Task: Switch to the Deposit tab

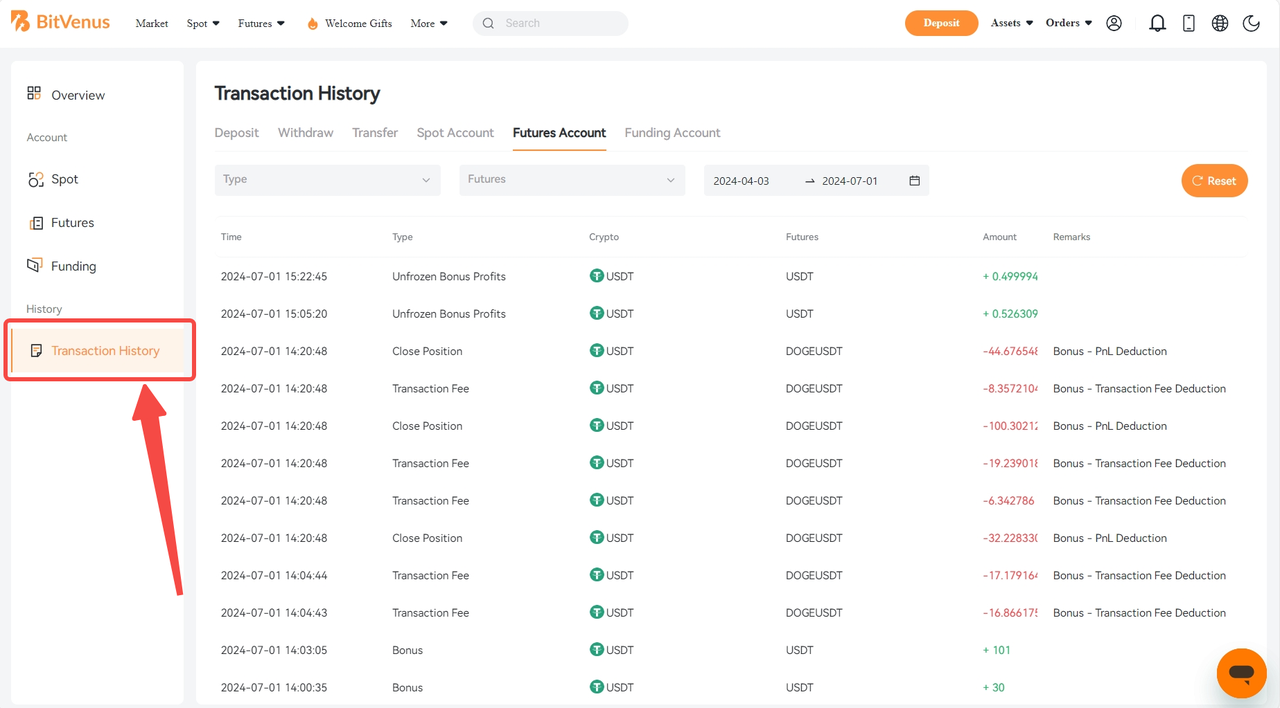Action: [236, 133]
